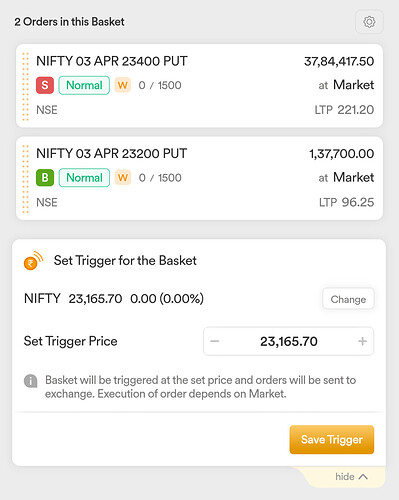Toggle Normal tag on 23200 PUT order
The height and width of the screenshot is (500, 399).
84,178
